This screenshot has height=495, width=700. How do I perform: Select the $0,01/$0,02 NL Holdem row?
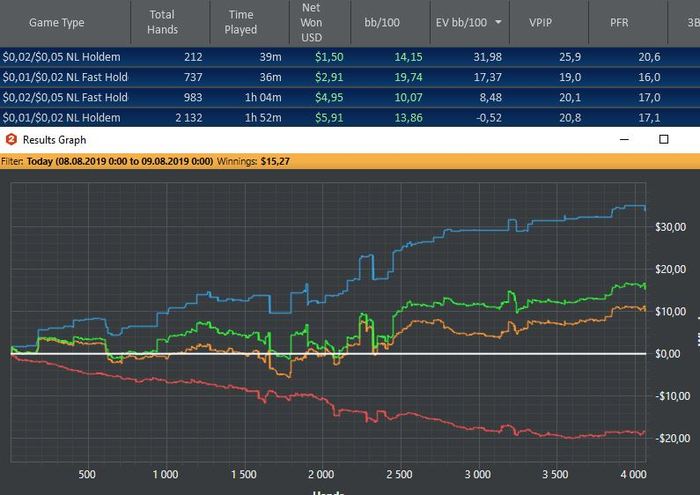coord(350,117)
